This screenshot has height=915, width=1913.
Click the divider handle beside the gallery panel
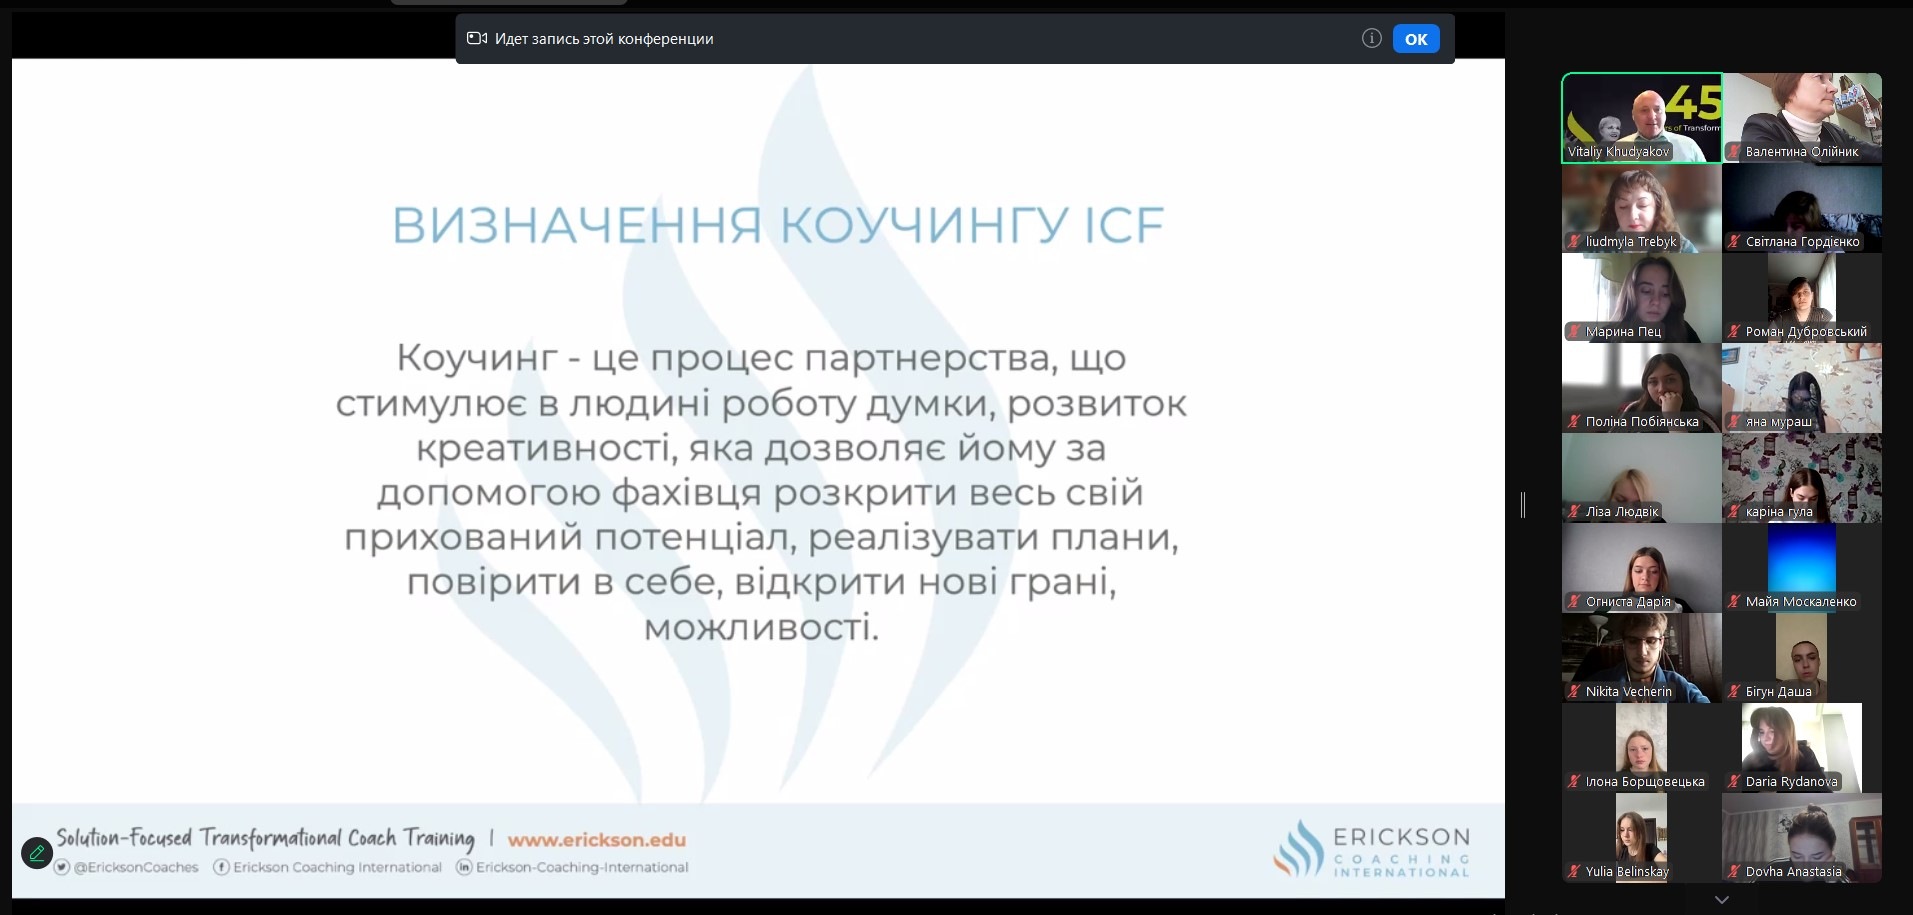(x=1522, y=505)
